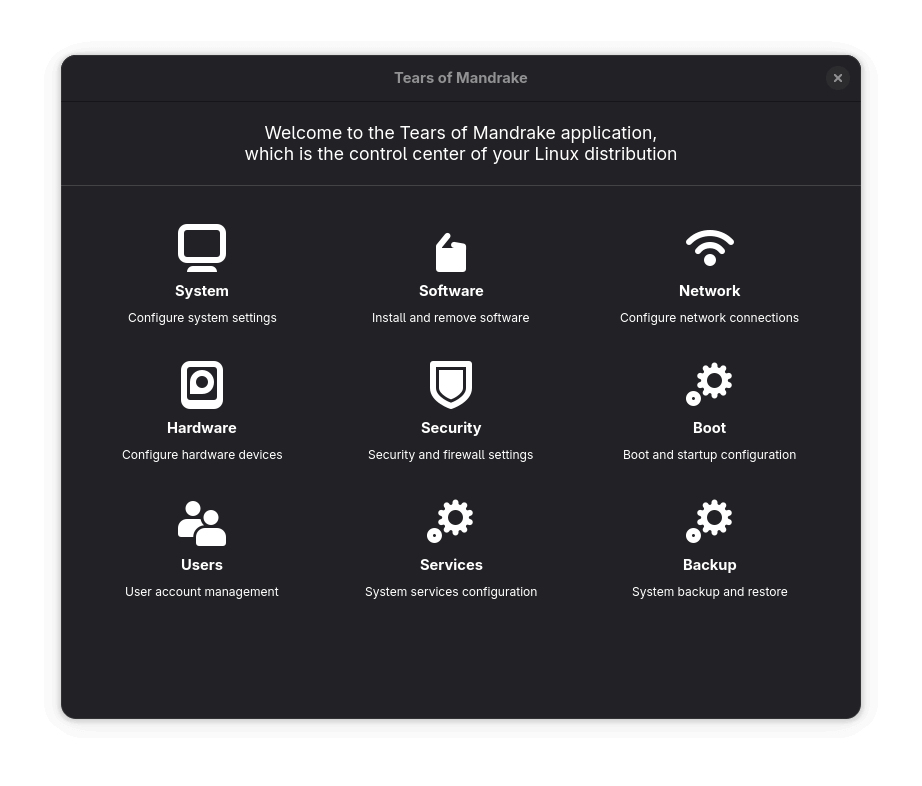The width and height of the screenshot is (922, 786).
Task: Click "User account management" description
Action: pos(202,592)
